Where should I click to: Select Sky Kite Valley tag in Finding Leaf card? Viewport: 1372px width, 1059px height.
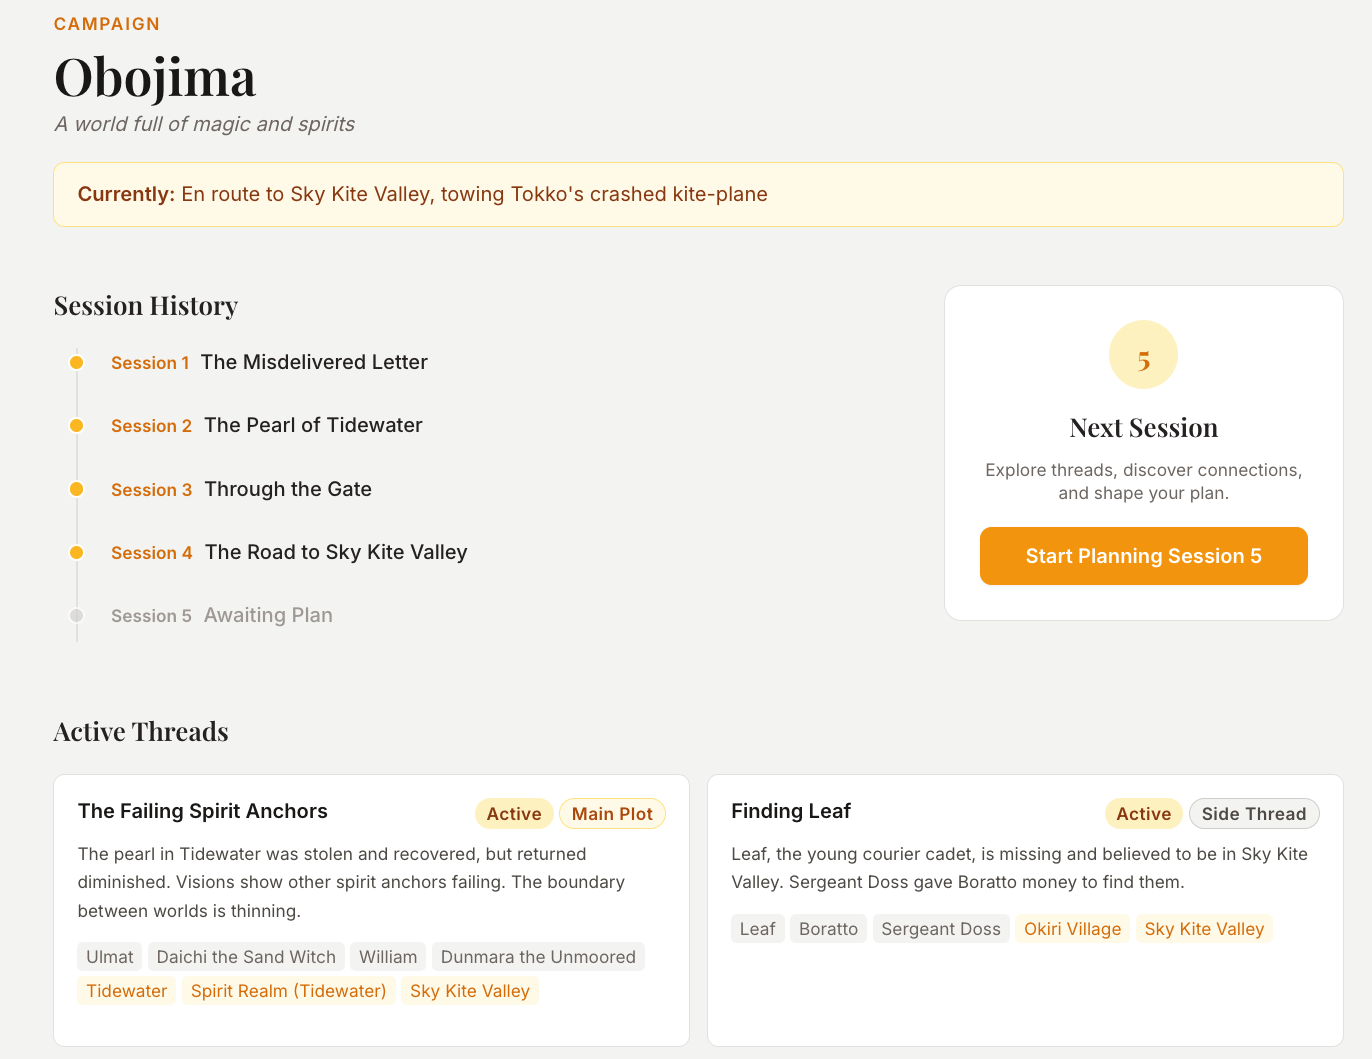coord(1205,929)
